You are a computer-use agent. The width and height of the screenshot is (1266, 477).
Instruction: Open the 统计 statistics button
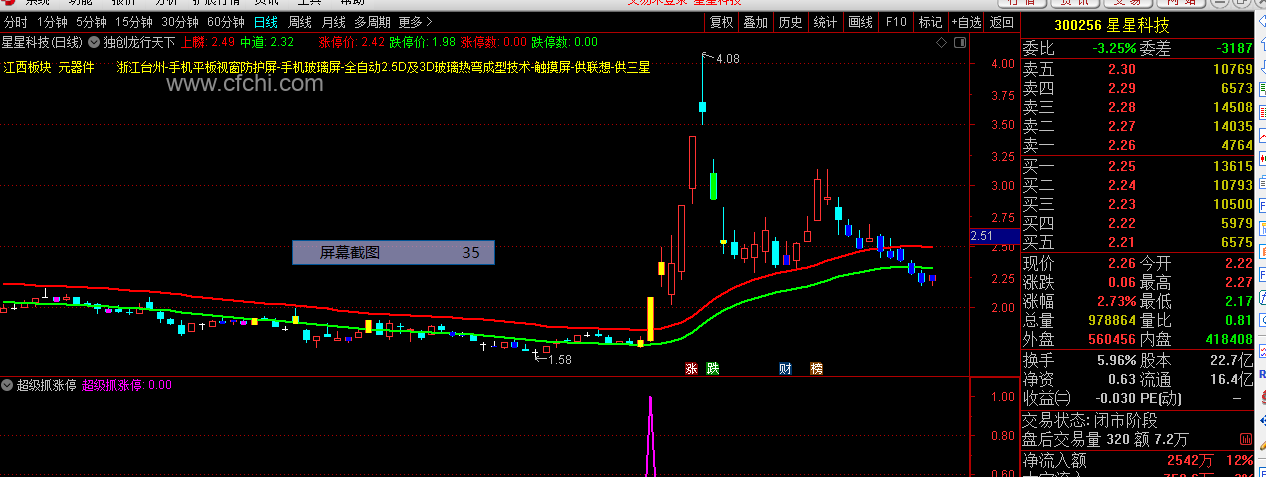click(825, 22)
